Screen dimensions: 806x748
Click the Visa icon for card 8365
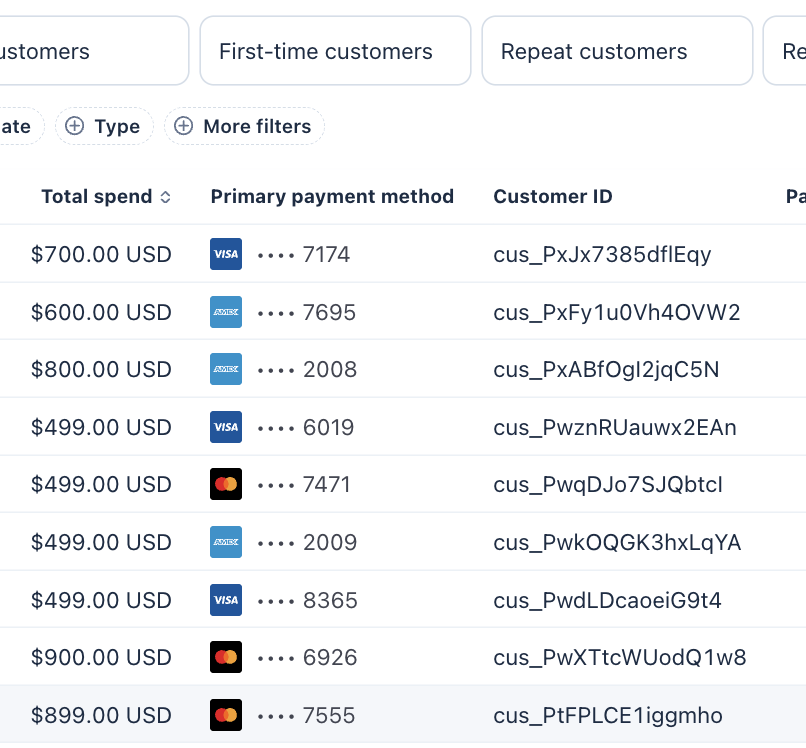[226, 599]
